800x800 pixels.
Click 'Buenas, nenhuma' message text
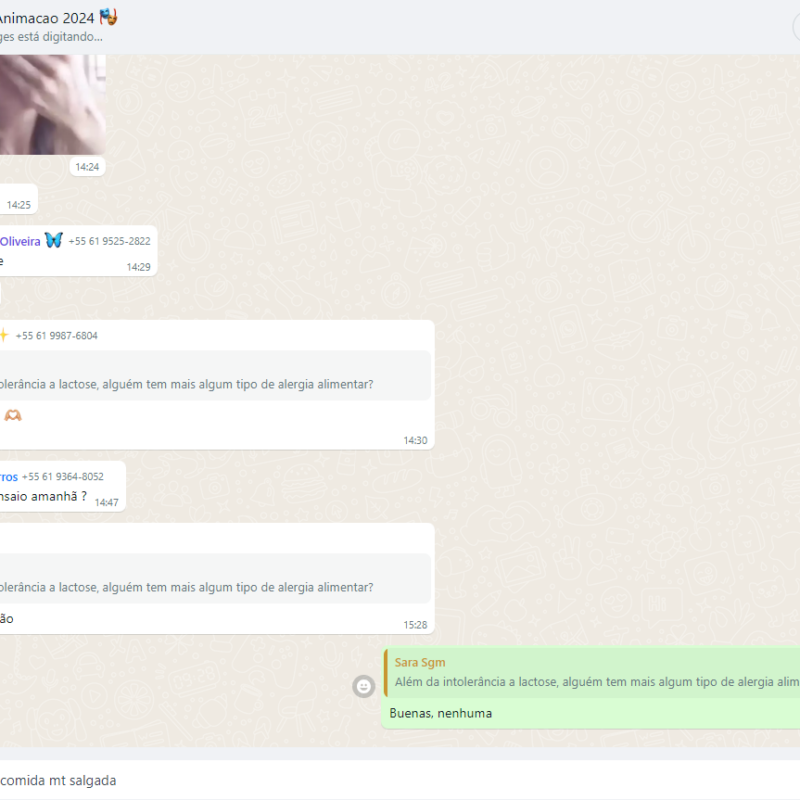(441, 713)
